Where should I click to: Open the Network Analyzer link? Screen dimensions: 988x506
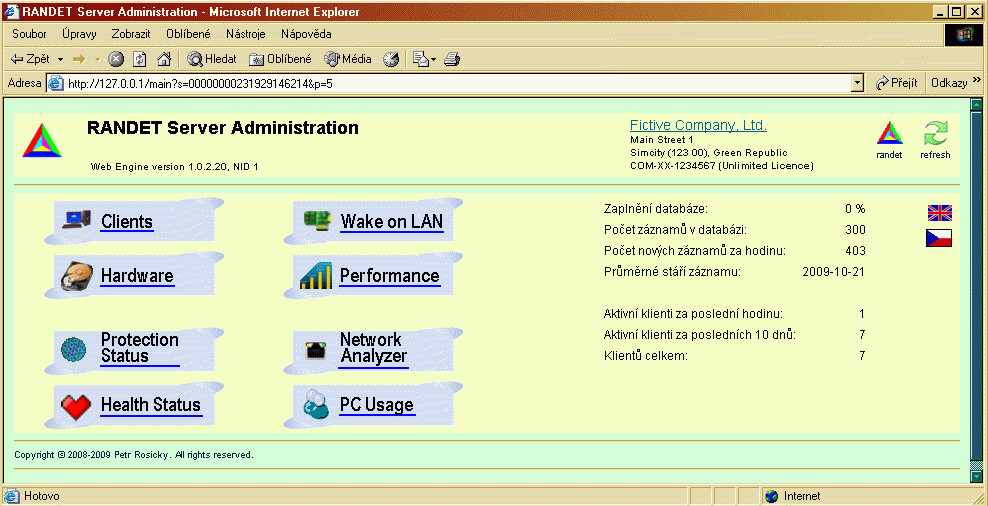point(372,348)
